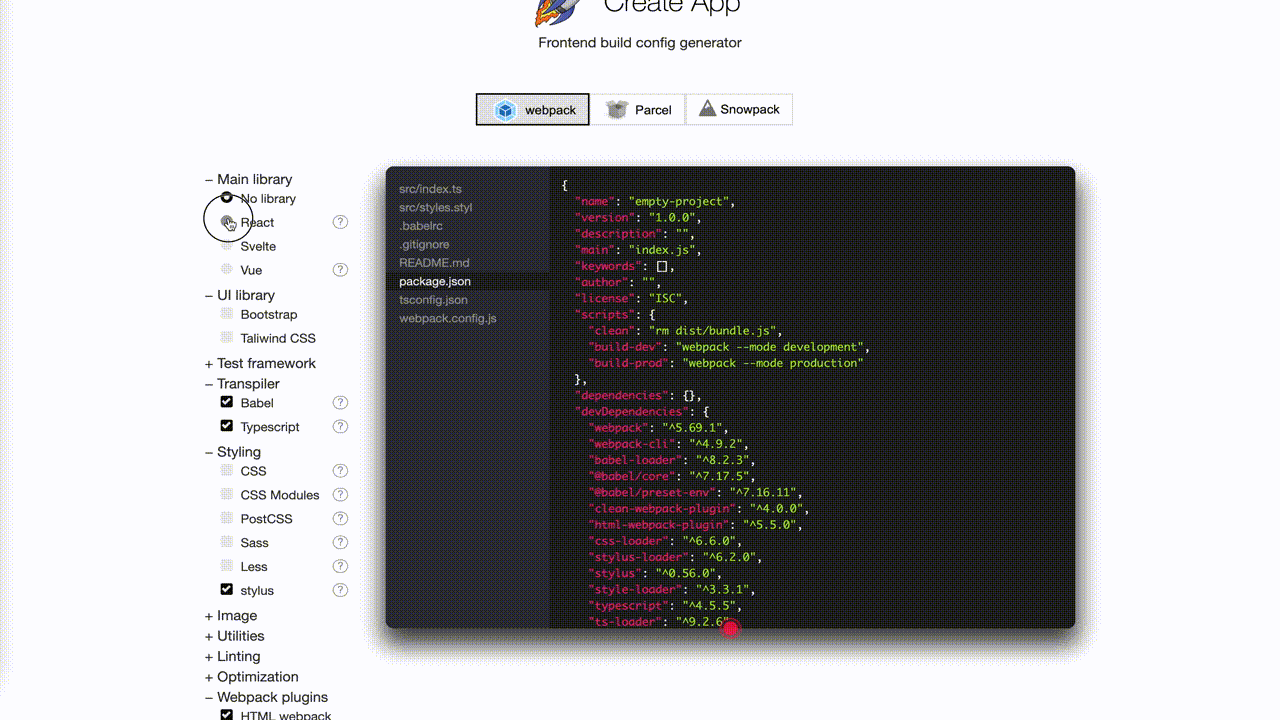Enable the Bootstrap checkbox
The image size is (1280, 720).
point(227,314)
